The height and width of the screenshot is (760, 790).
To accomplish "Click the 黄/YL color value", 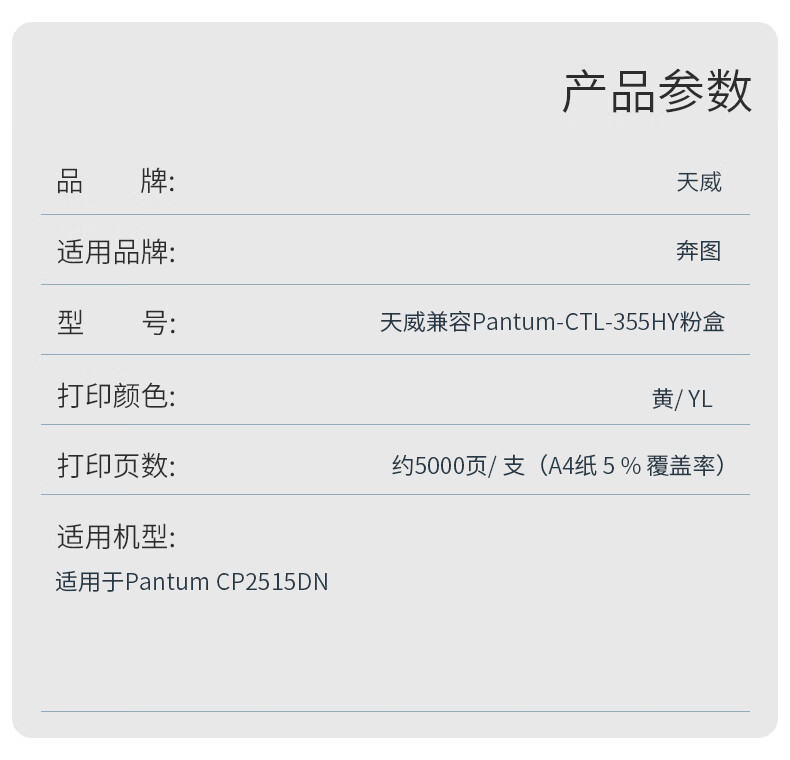I will (x=682, y=399).
